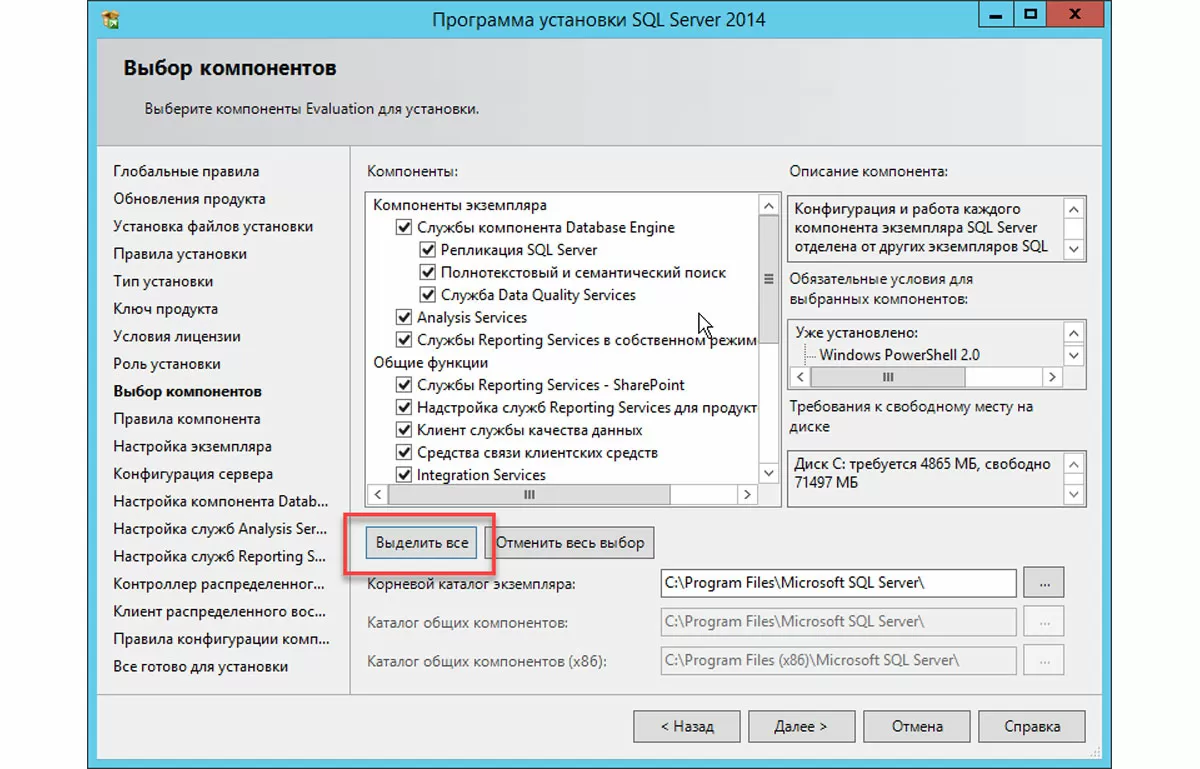Proceed with the Далее button

(x=801, y=727)
